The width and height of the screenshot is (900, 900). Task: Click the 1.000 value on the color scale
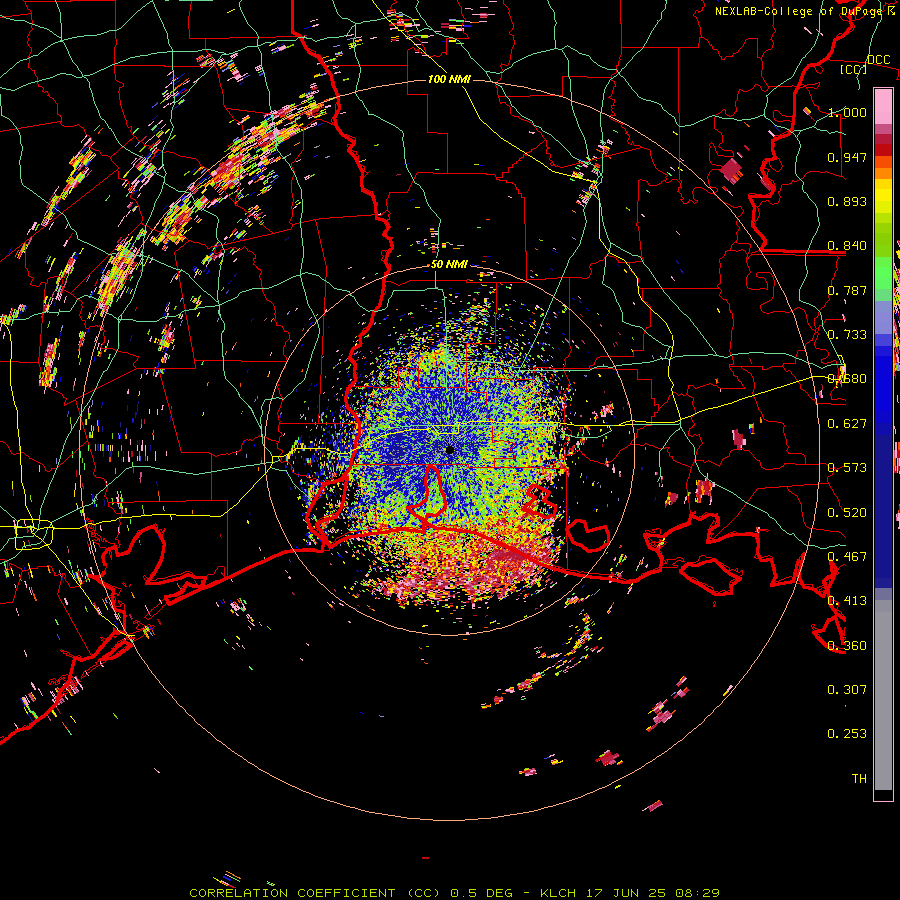(x=847, y=112)
